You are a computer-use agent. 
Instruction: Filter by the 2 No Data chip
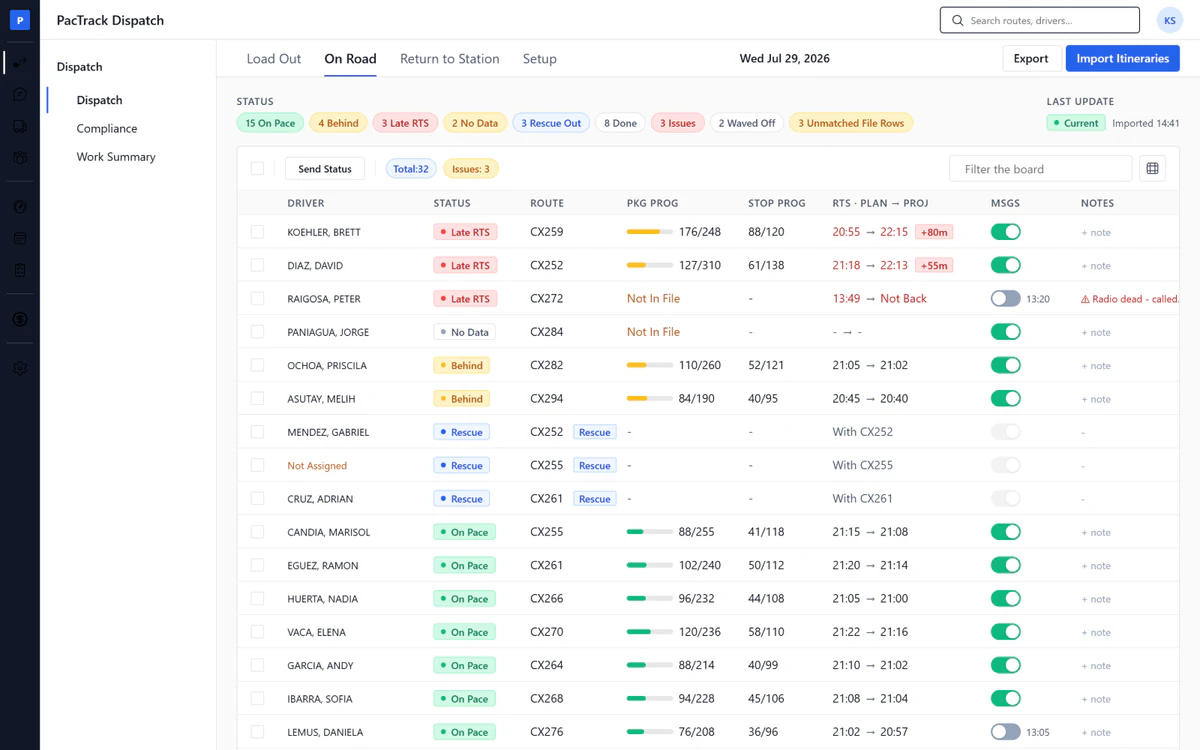pos(475,123)
